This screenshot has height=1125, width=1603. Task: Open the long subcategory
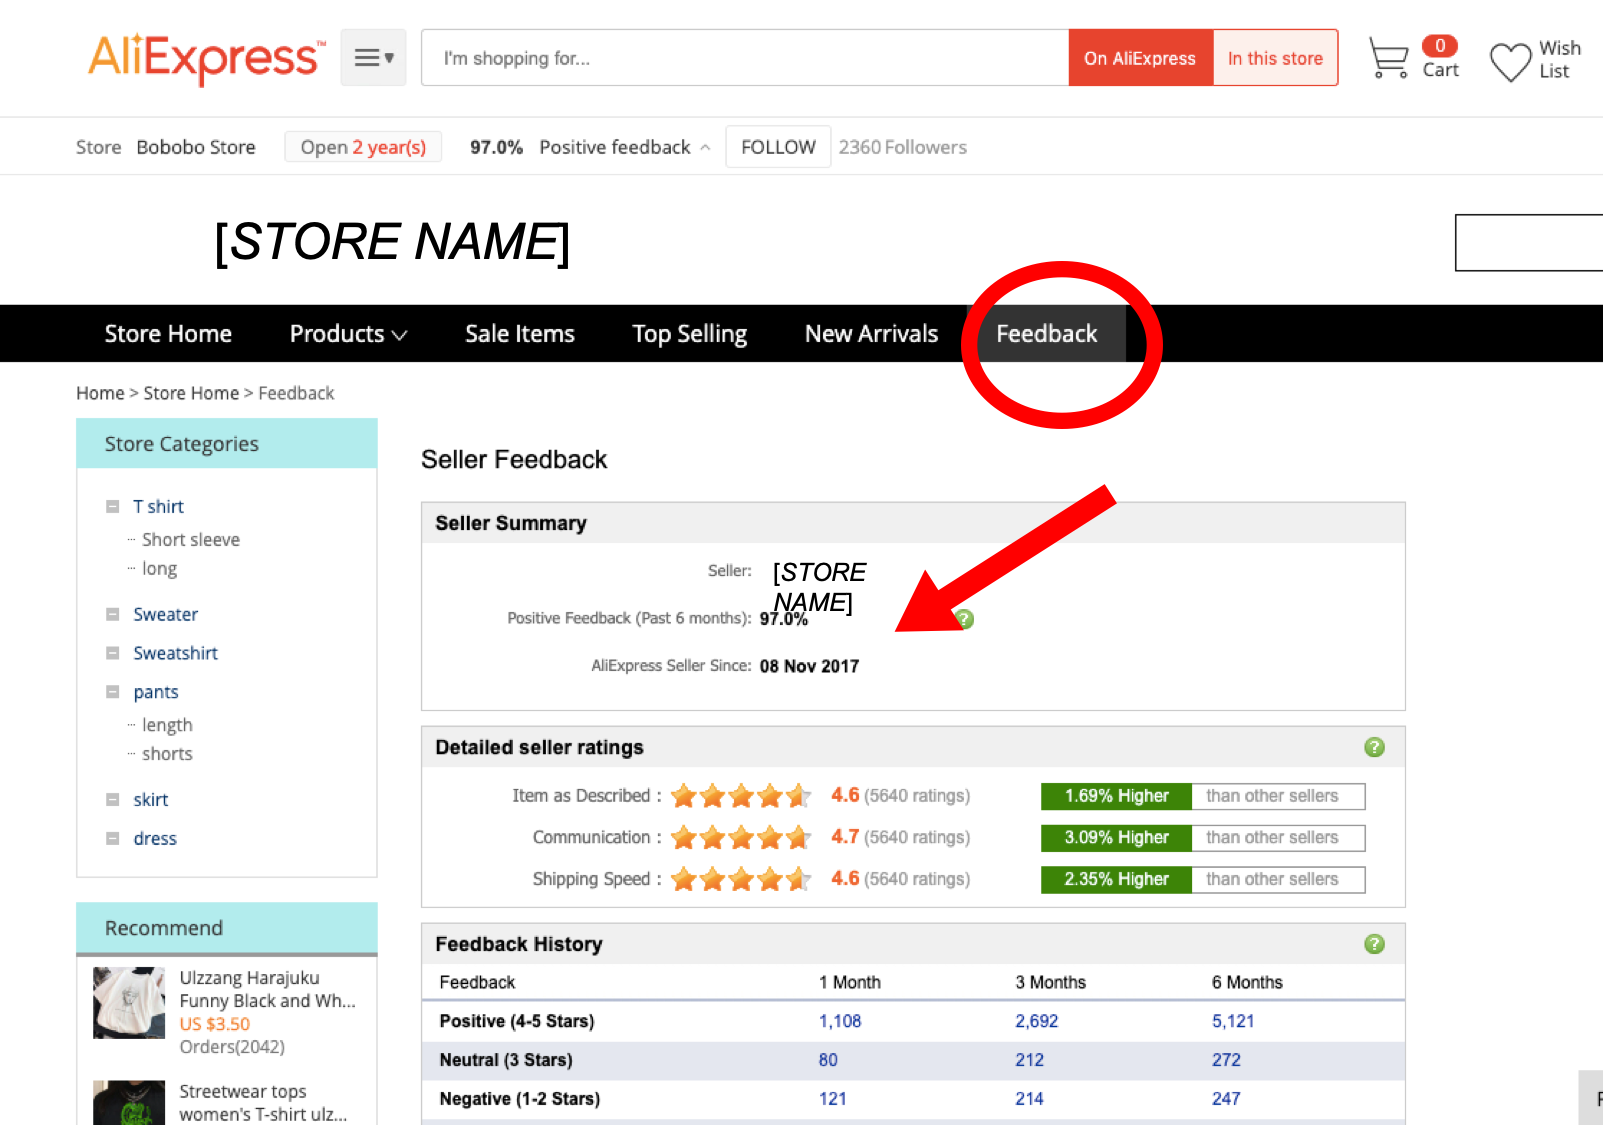160,569
